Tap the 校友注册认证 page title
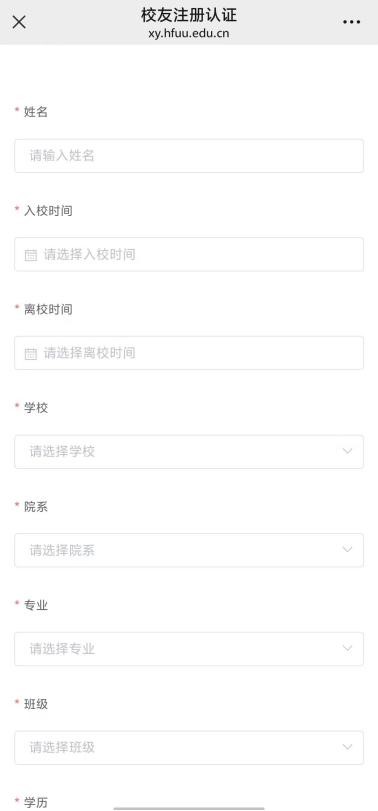The height and width of the screenshot is (811, 378). pos(189,15)
